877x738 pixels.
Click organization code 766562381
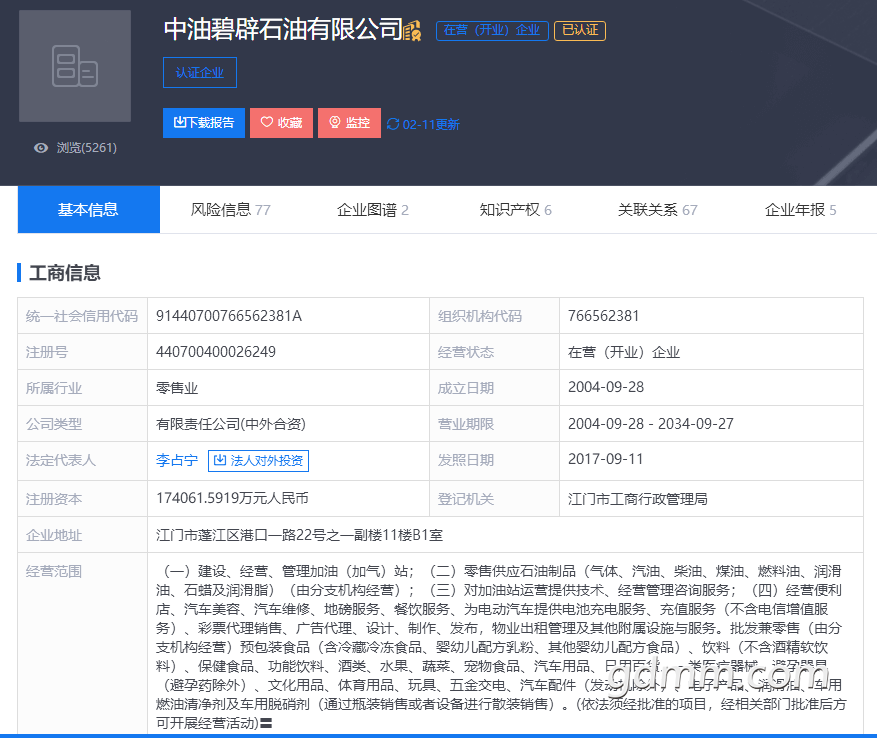pyautogui.click(x=603, y=316)
